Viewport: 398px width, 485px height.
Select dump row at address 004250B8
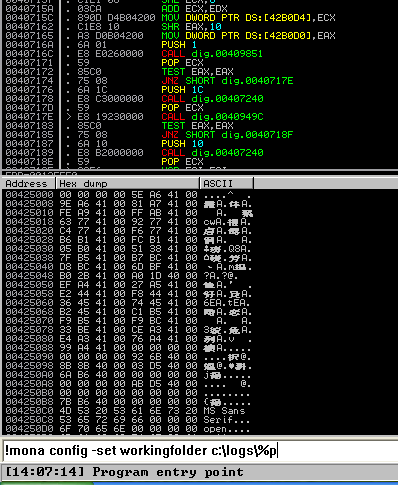128,401
